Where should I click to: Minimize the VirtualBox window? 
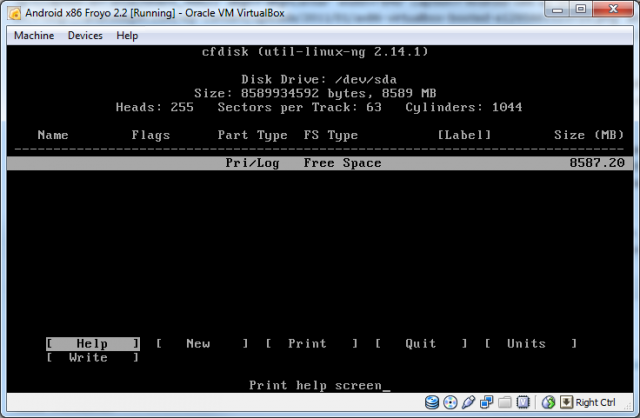pos(557,10)
